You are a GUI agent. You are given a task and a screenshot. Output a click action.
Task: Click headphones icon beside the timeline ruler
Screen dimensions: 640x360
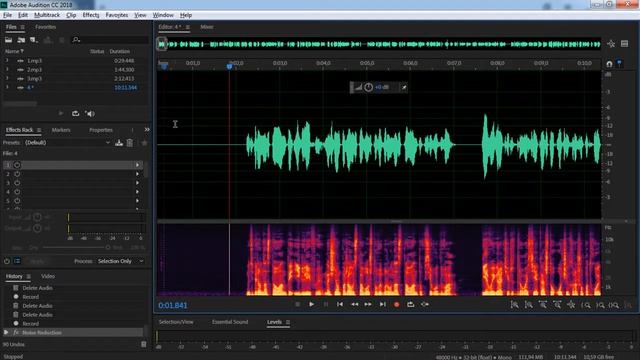pyautogui.click(x=609, y=64)
